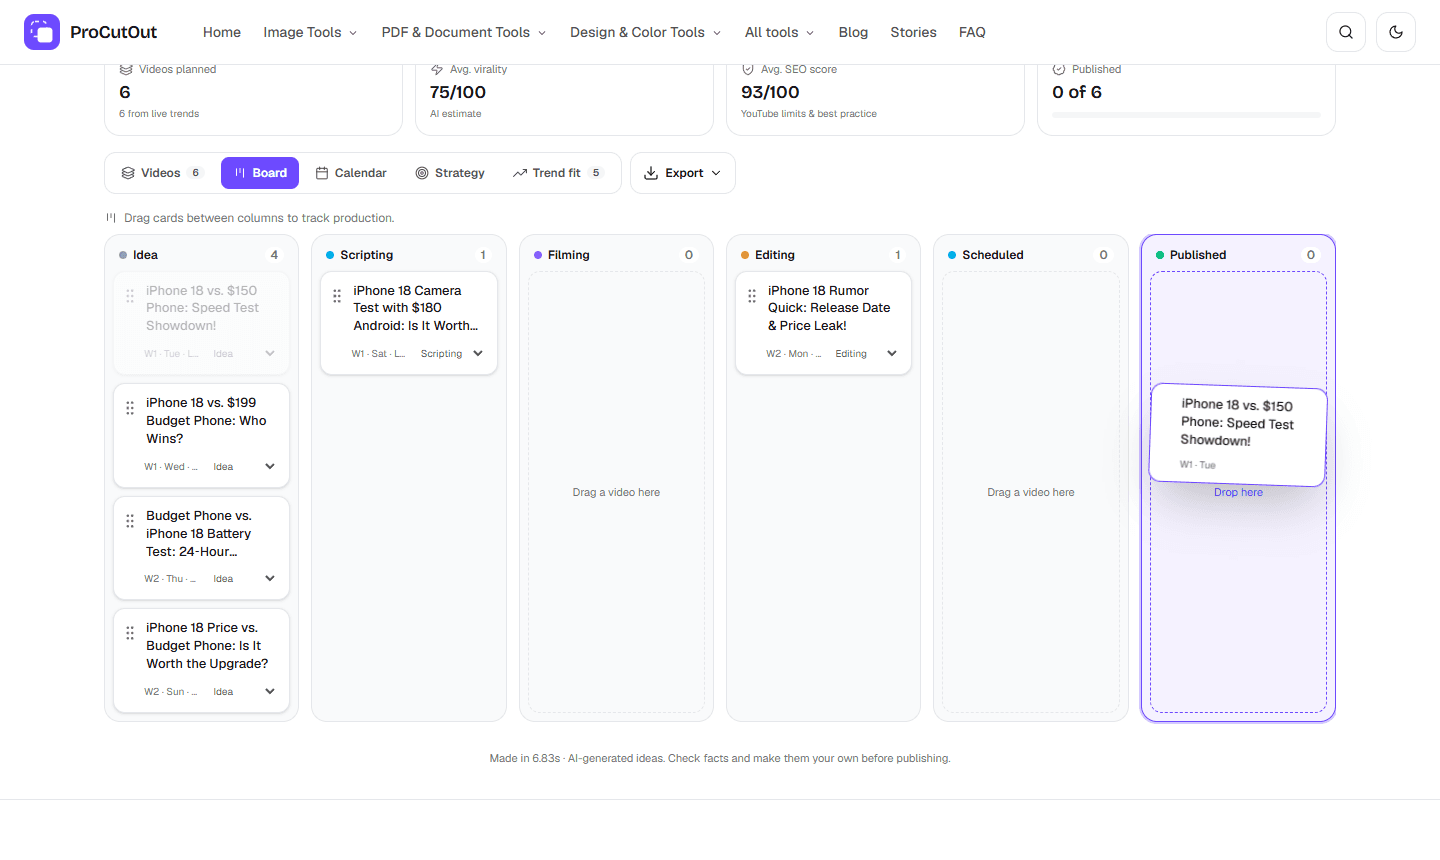Switch to the Videos tab

[x=161, y=173]
